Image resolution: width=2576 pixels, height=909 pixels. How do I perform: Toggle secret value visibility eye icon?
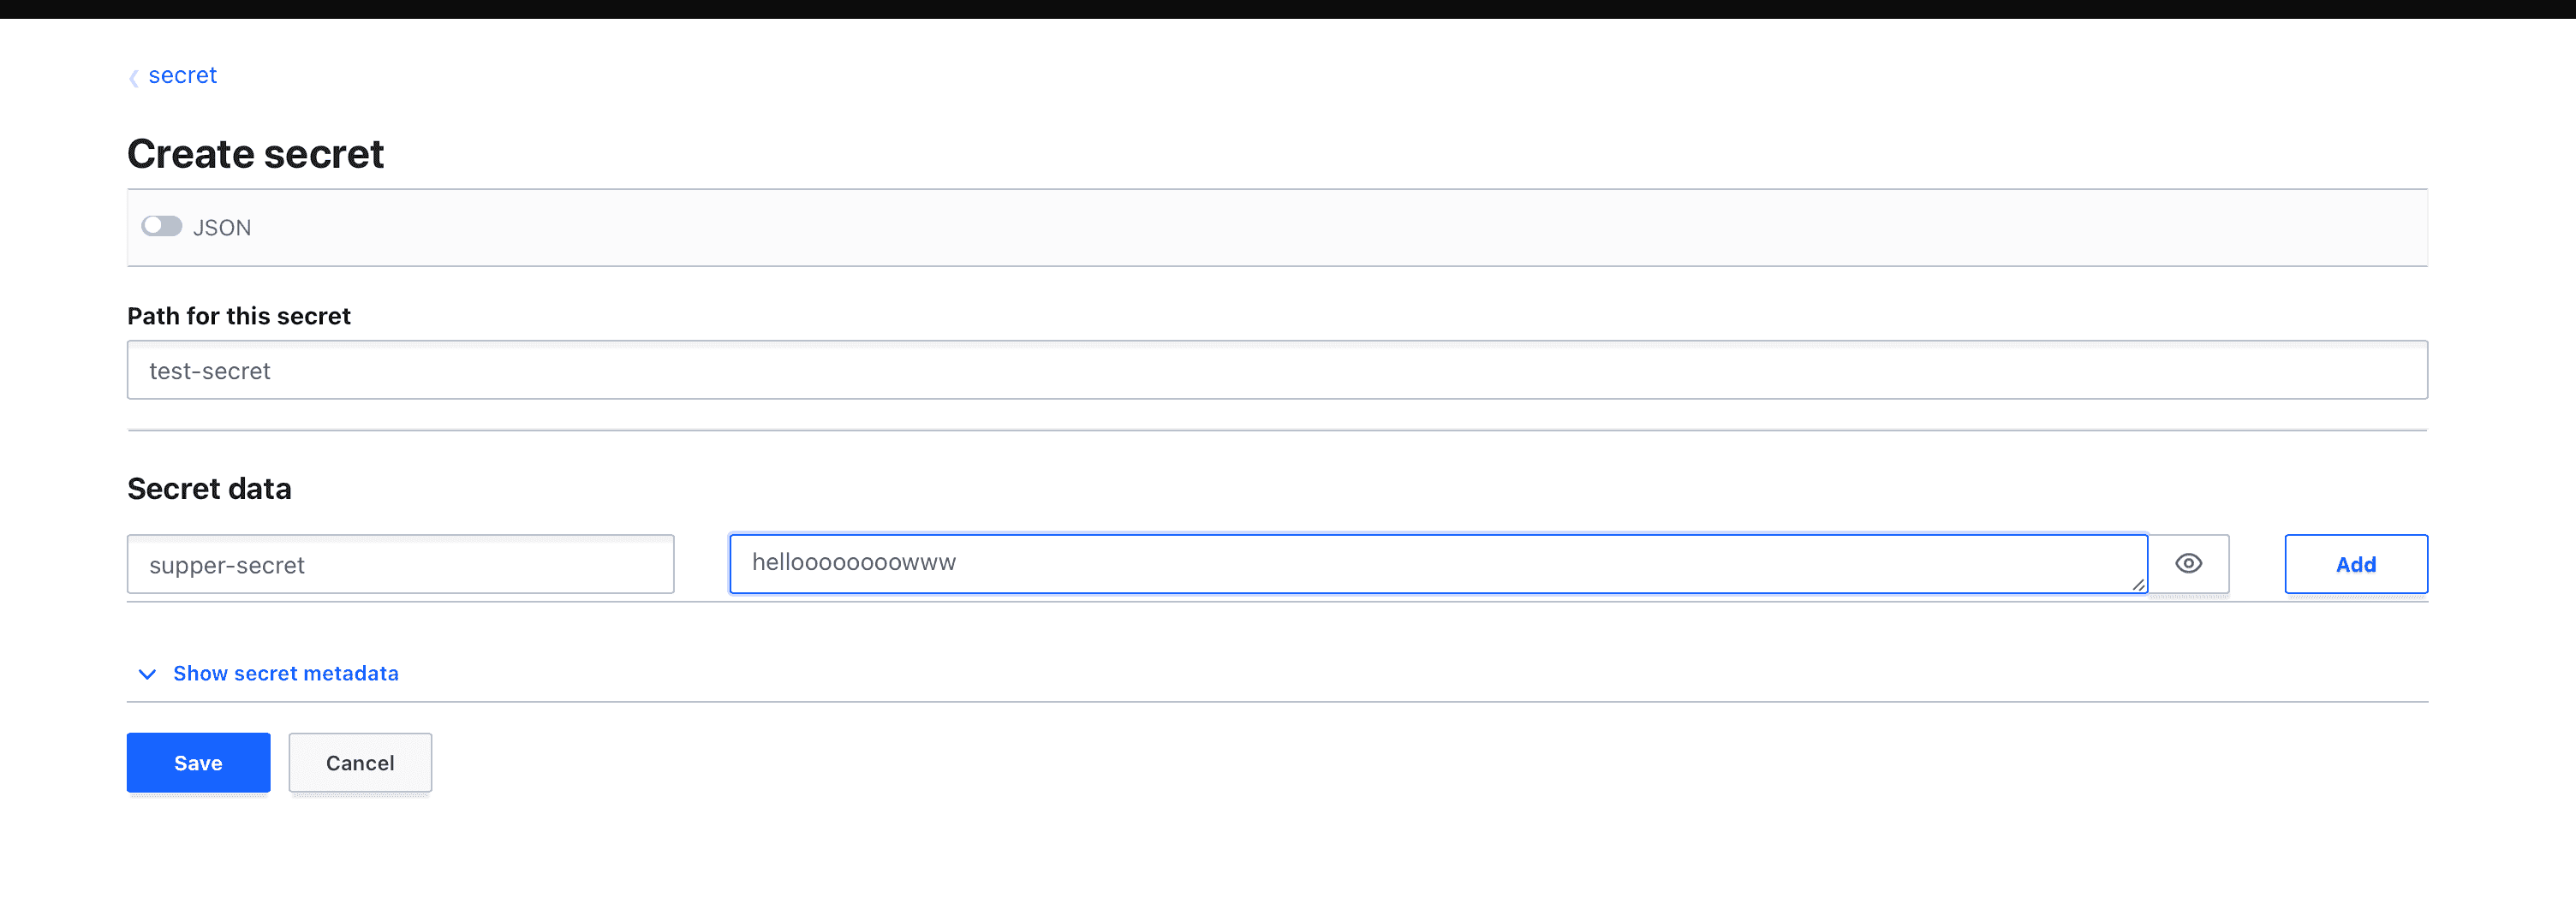point(2188,563)
